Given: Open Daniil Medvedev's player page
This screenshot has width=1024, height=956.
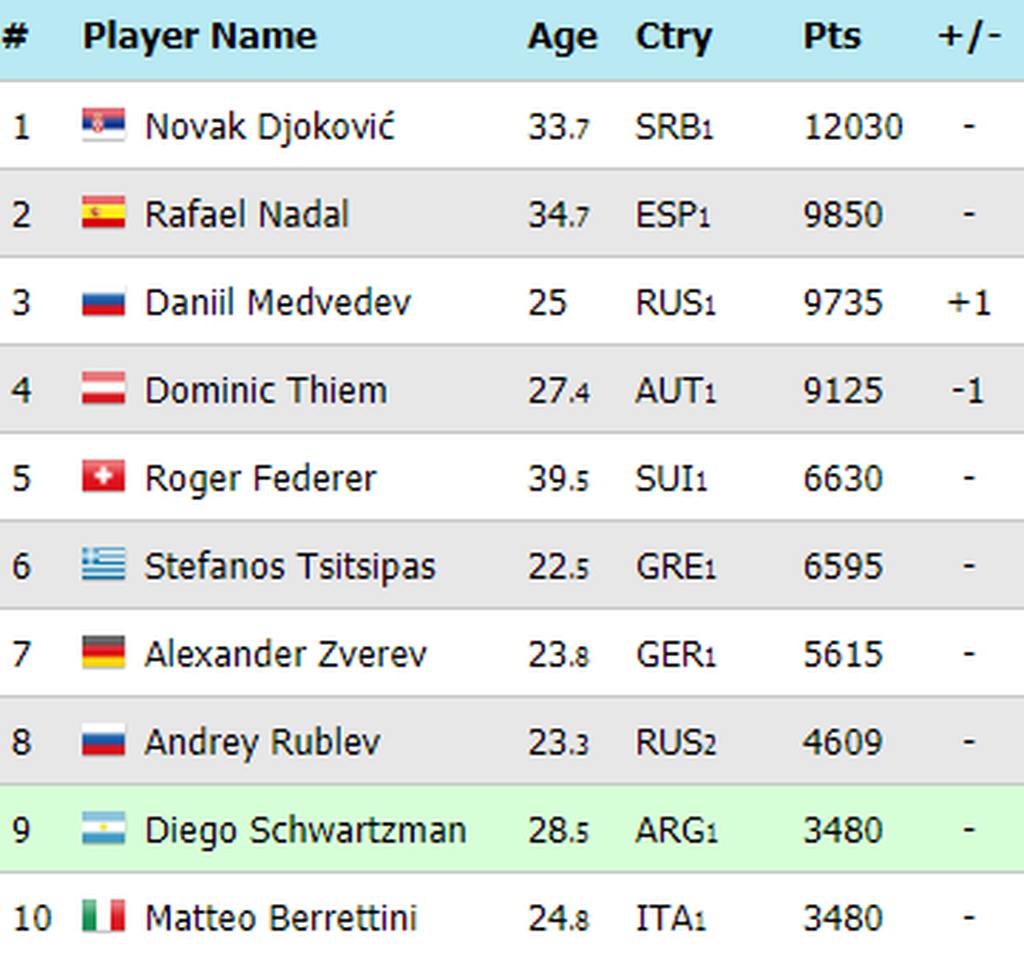Looking at the screenshot, I should (277, 302).
